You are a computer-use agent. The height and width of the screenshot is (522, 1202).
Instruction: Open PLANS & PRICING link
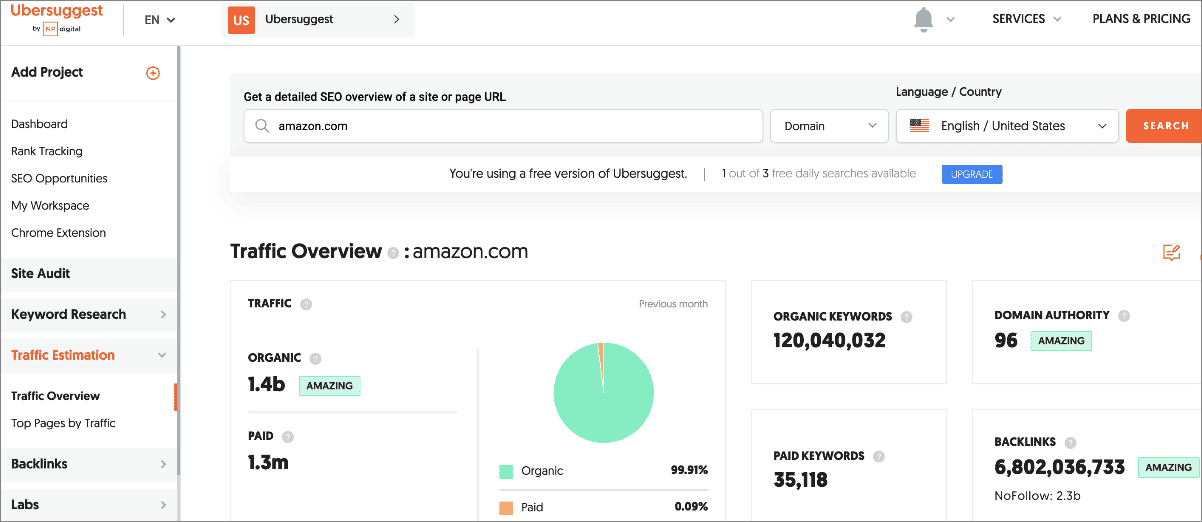click(x=1141, y=19)
